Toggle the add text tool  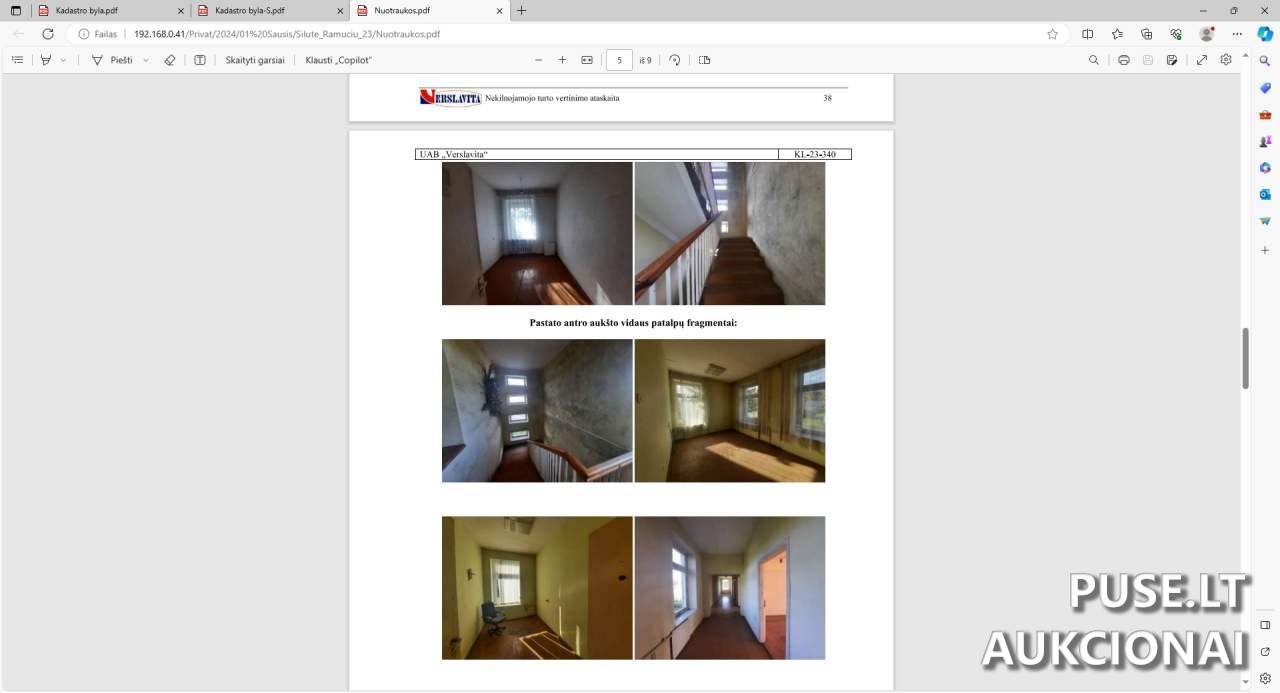click(200, 60)
